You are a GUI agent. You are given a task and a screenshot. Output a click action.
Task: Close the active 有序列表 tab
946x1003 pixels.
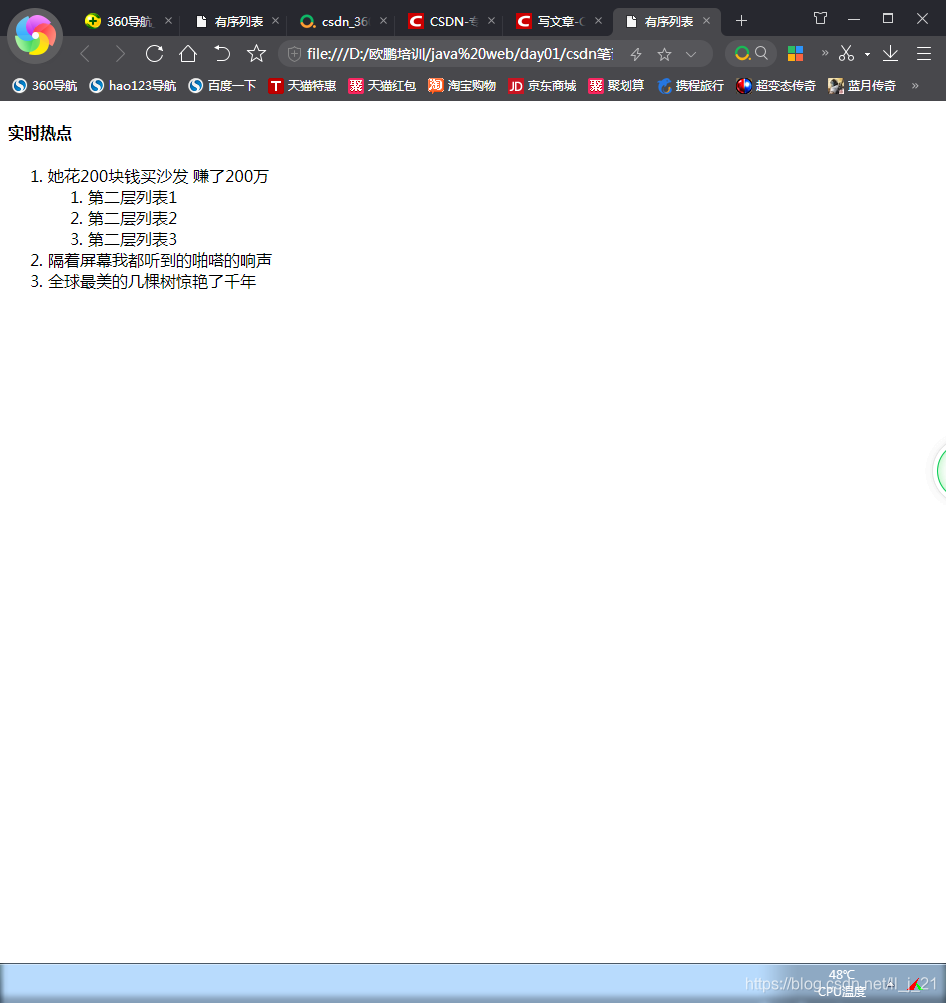(706, 21)
